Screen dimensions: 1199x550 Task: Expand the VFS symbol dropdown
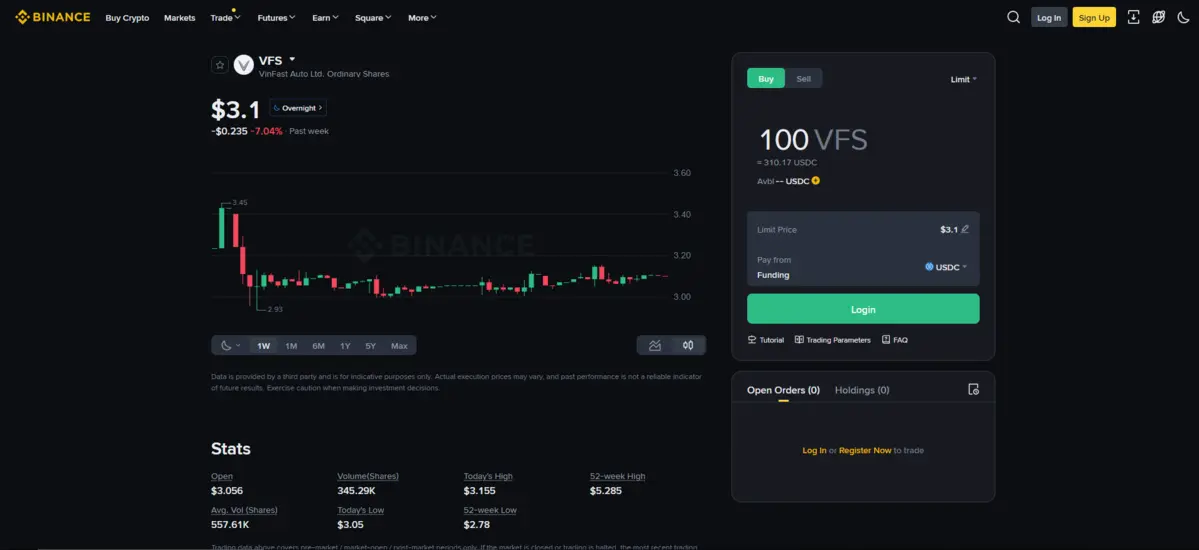292,59
